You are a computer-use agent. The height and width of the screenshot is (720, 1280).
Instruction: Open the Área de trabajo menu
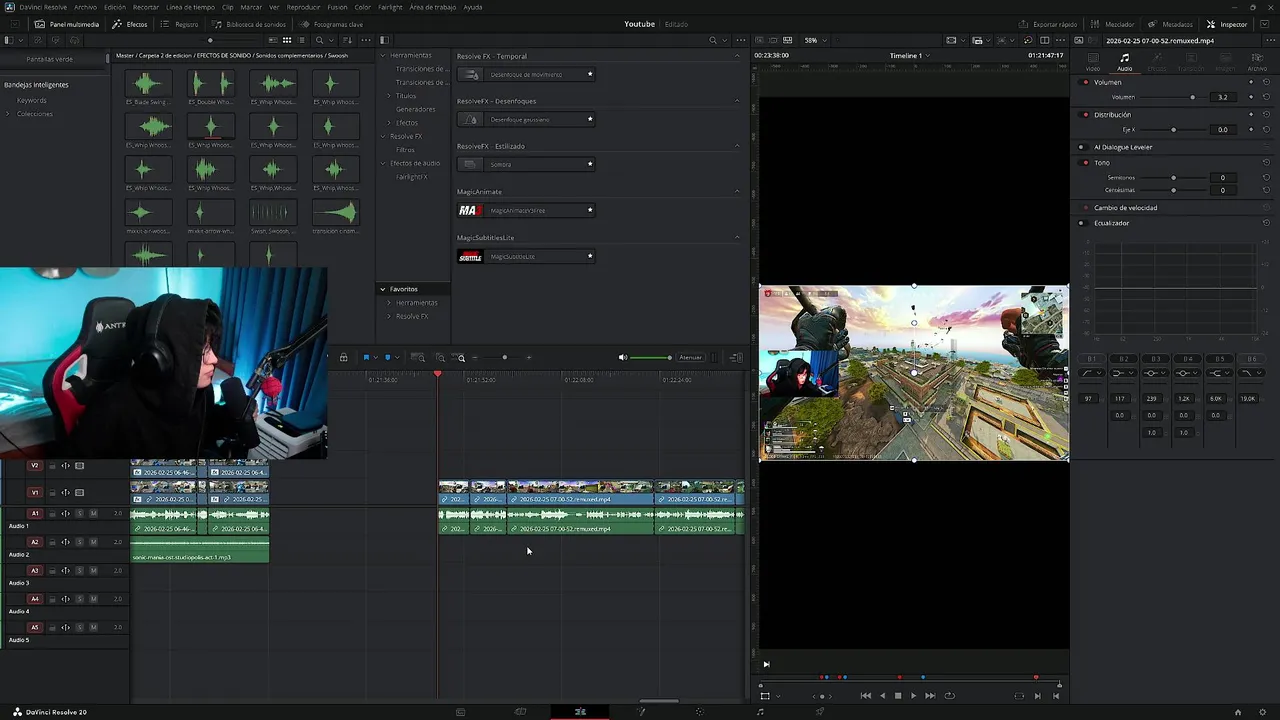point(433,7)
